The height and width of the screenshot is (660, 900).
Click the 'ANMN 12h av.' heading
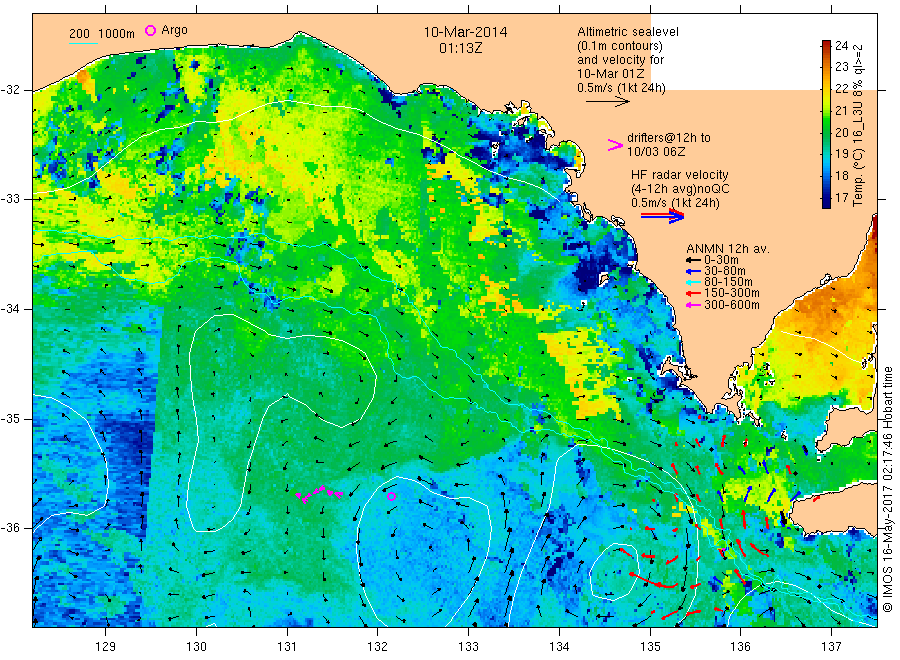tap(728, 249)
